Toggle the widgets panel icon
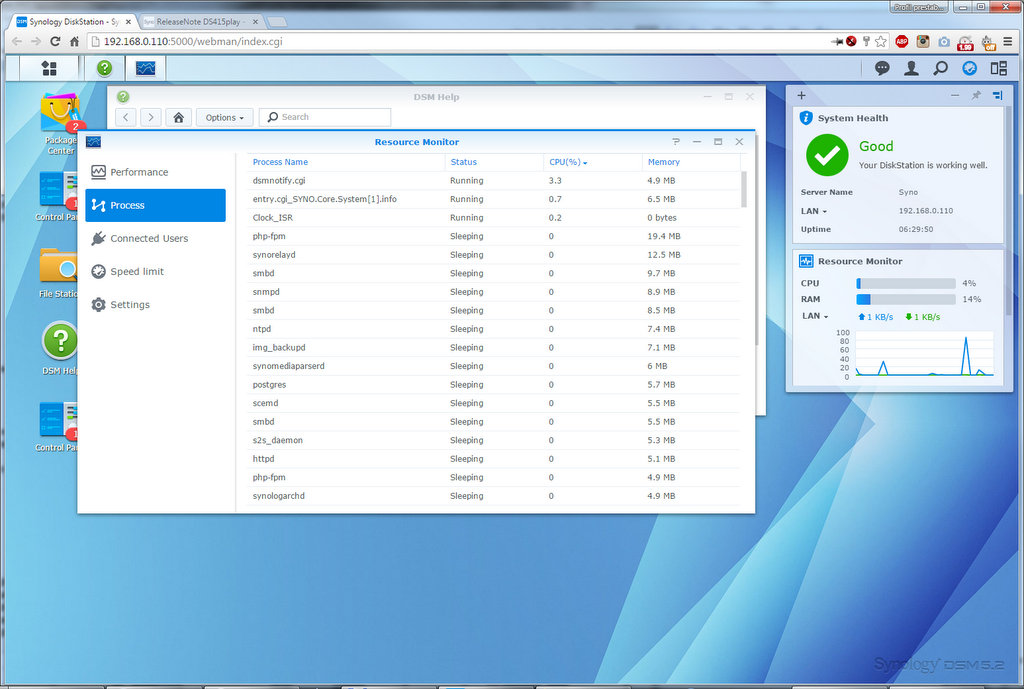1024x689 pixels. click(x=999, y=68)
